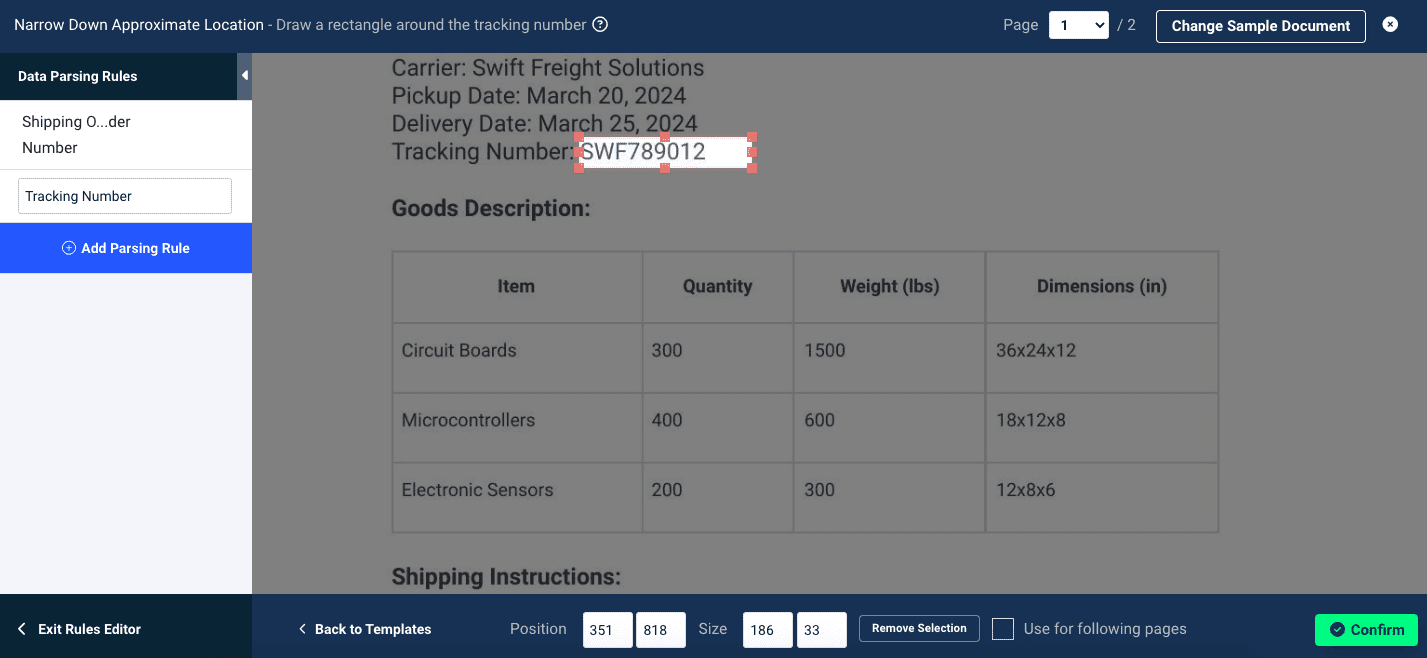The image size is (1427, 658).
Task: Click the Size width field
Action: coord(766,629)
